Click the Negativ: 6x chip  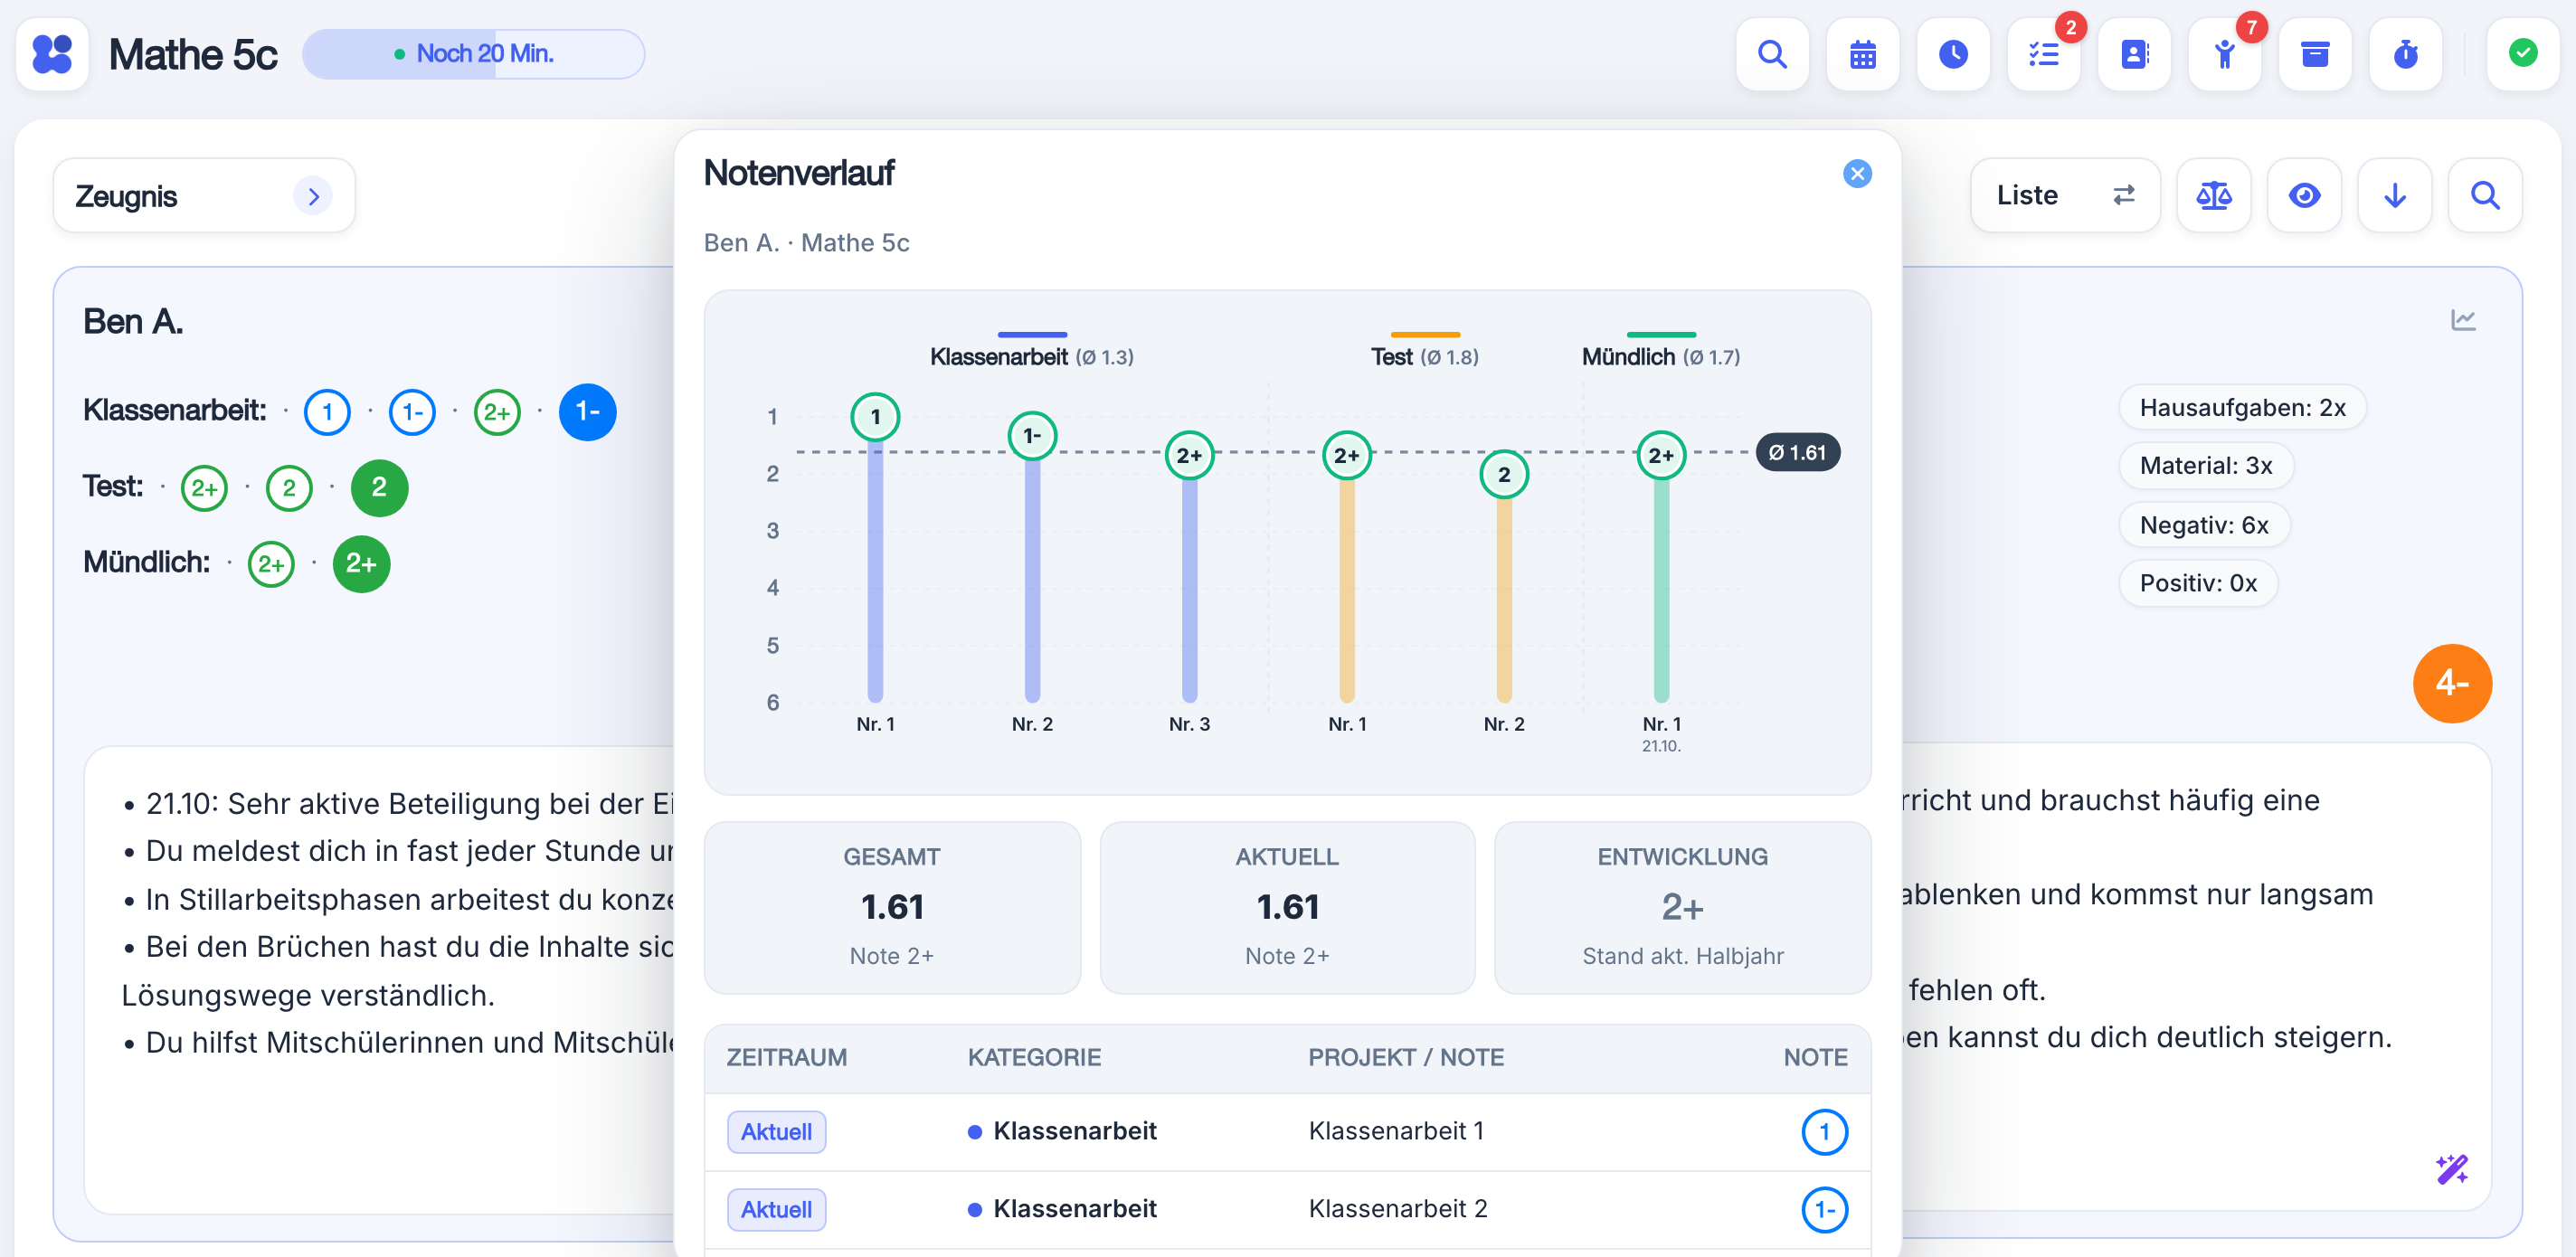(2204, 525)
